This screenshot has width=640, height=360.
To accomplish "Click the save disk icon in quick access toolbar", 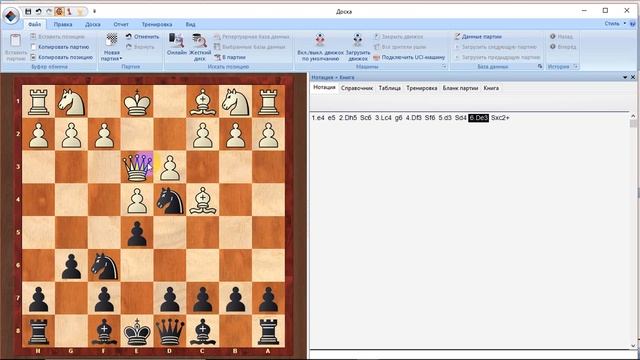I will [x=28, y=11].
